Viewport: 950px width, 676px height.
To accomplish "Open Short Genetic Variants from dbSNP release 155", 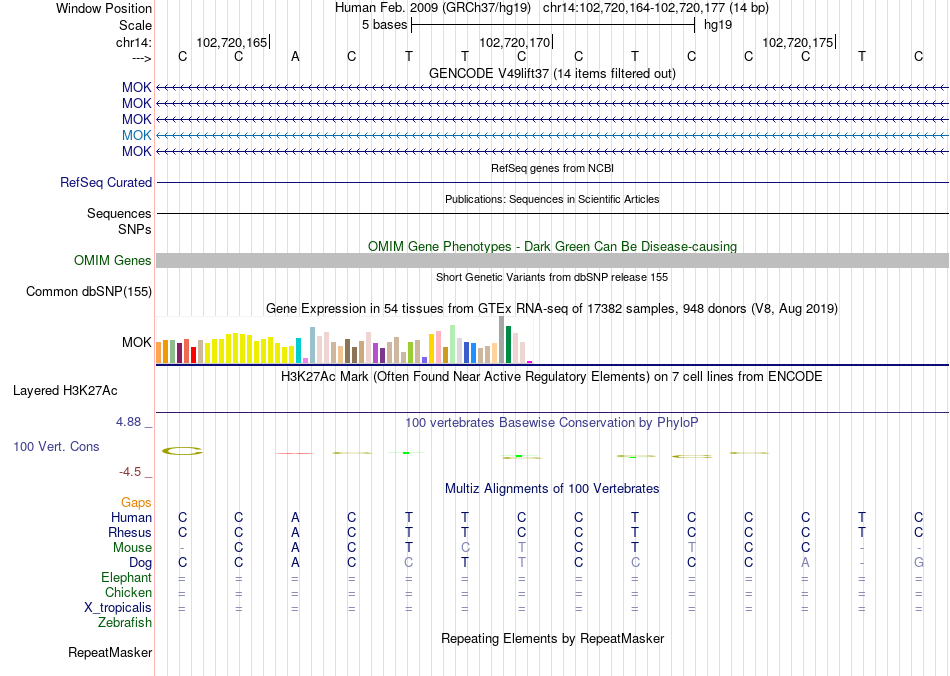I will click(x=552, y=277).
